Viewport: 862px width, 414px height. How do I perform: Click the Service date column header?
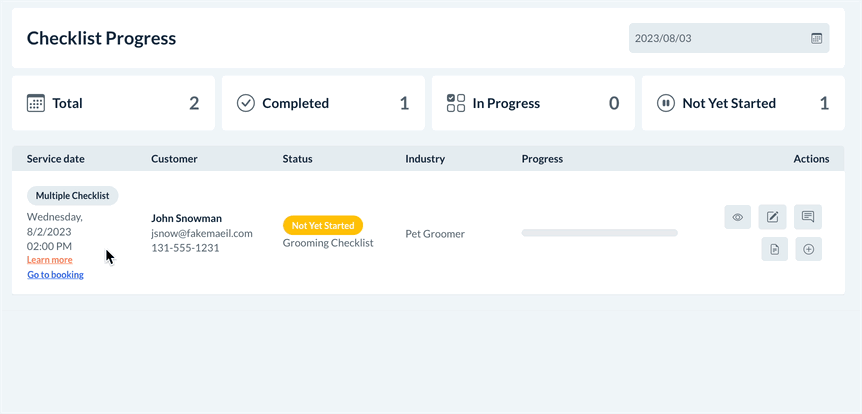(56, 159)
